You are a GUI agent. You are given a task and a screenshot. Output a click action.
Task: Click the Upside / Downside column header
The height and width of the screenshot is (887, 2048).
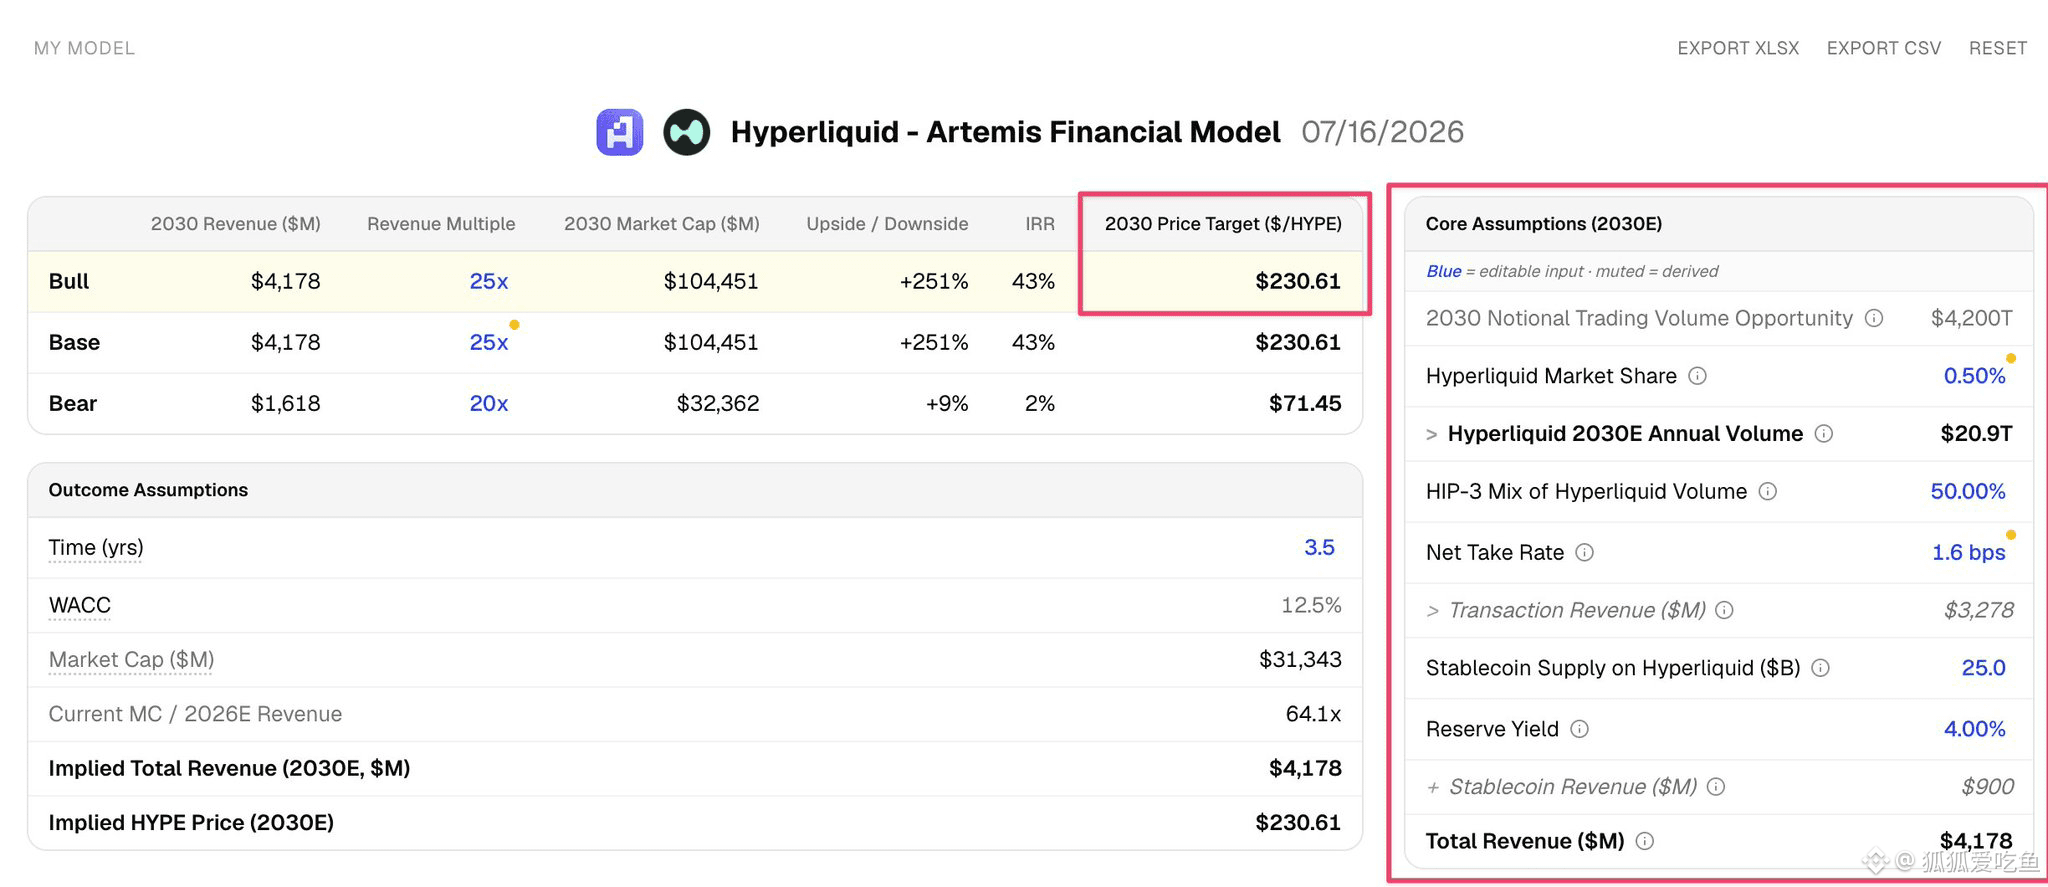(887, 224)
